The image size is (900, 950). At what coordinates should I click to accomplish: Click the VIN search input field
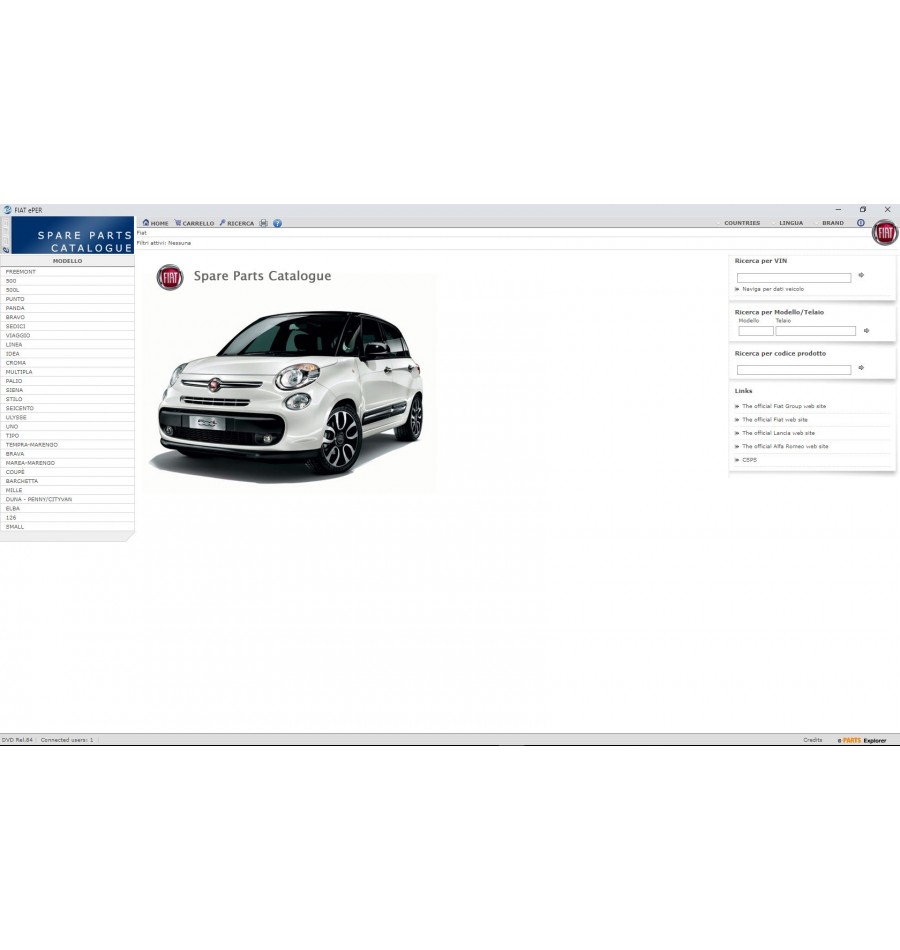(x=794, y=277)
